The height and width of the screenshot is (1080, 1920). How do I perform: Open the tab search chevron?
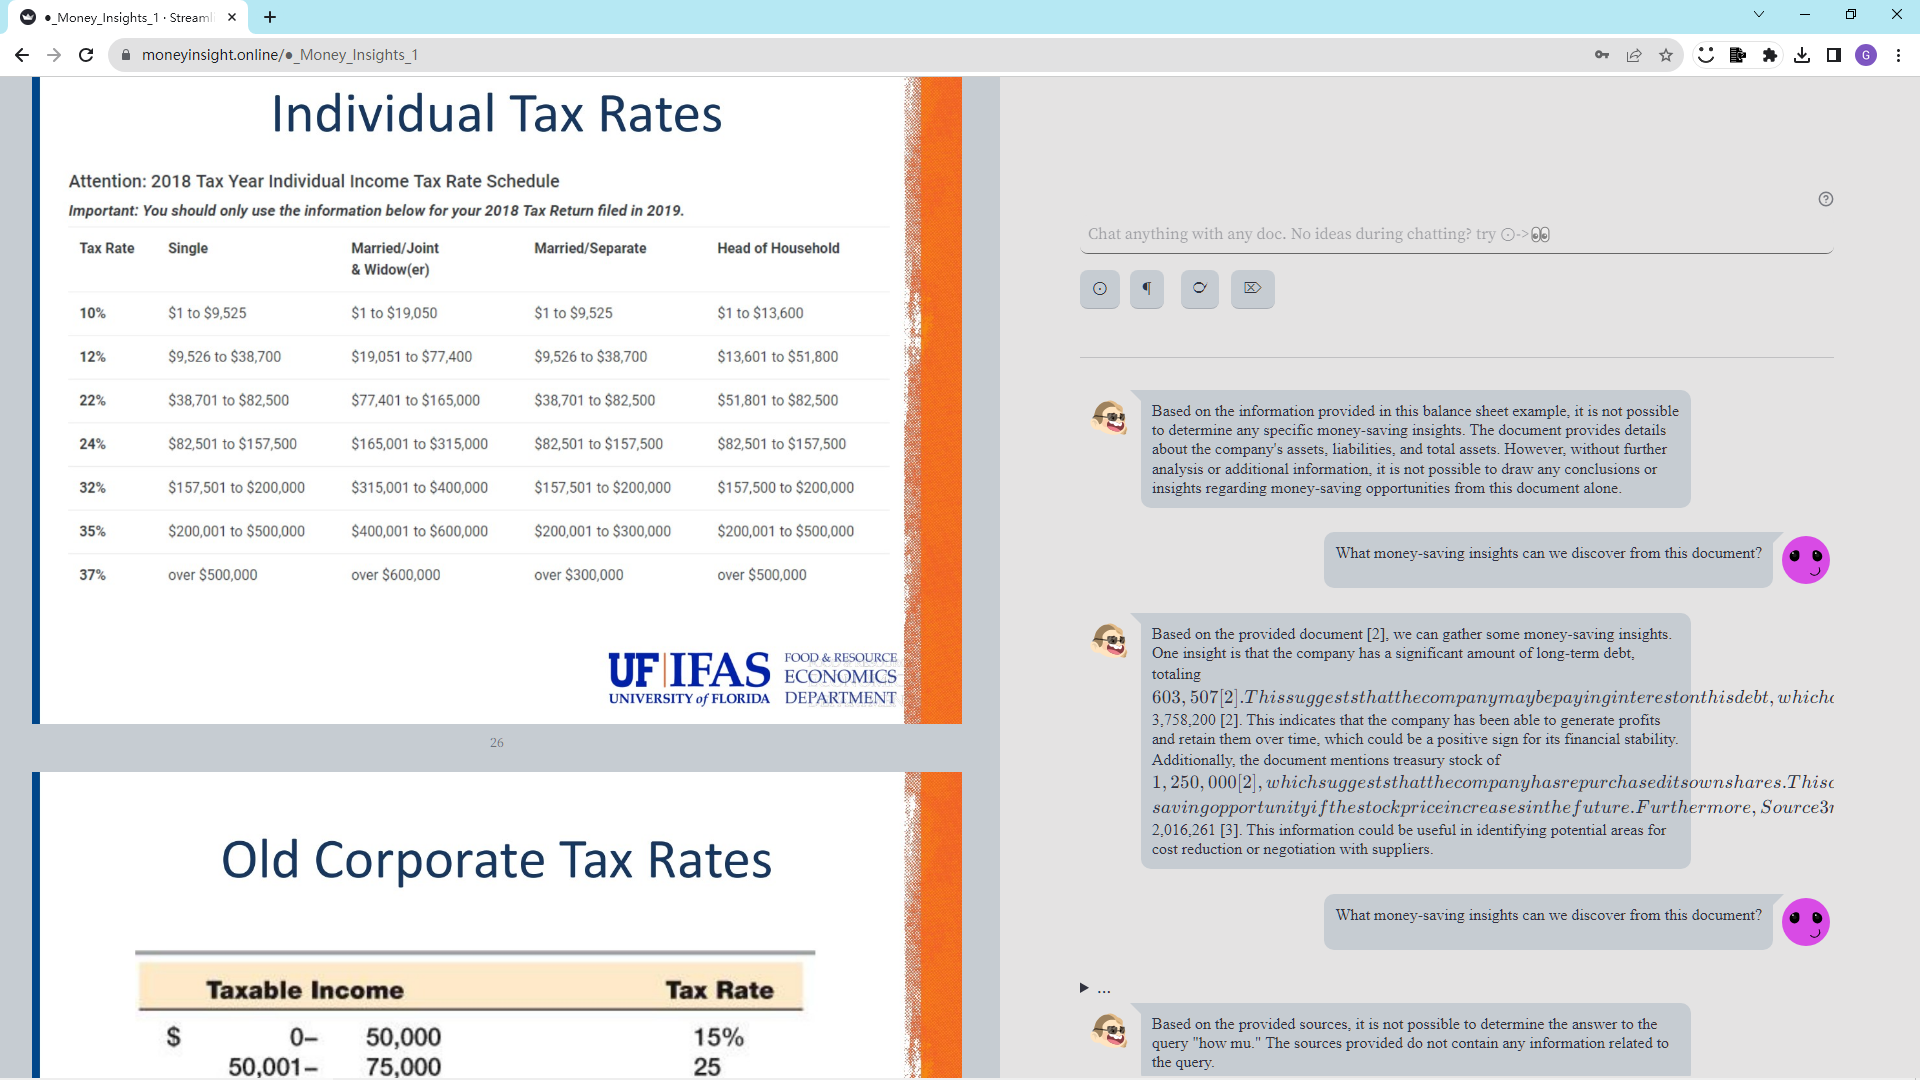point(1759,14)
